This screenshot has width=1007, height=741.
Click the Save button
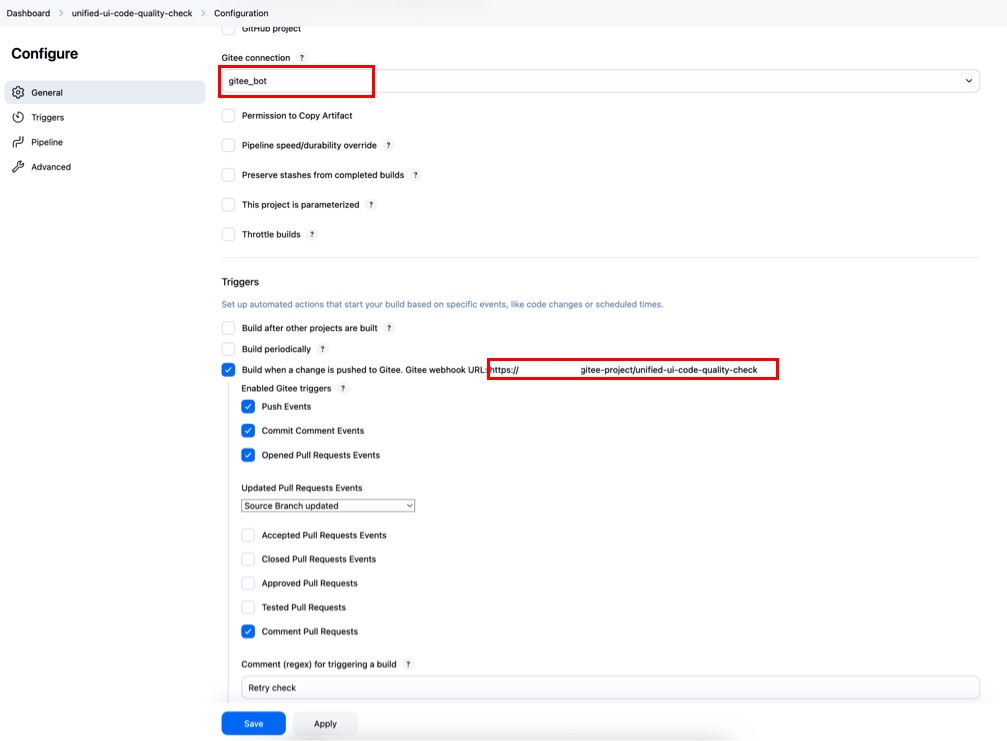(253, 724)
